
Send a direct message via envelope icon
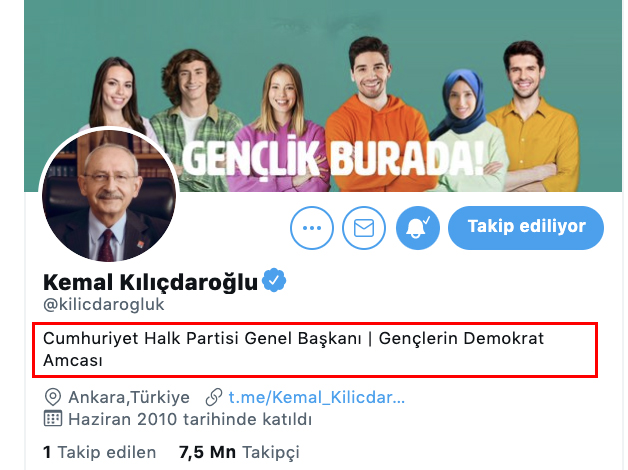[x=364, y=228]
